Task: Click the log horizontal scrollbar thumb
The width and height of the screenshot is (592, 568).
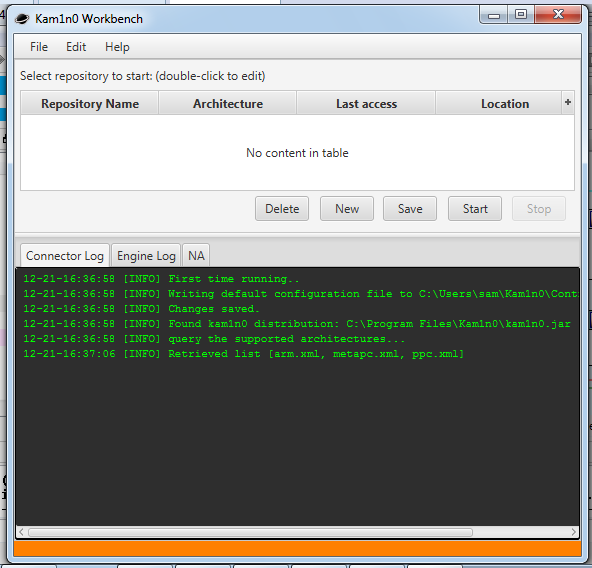Action: 250,532
